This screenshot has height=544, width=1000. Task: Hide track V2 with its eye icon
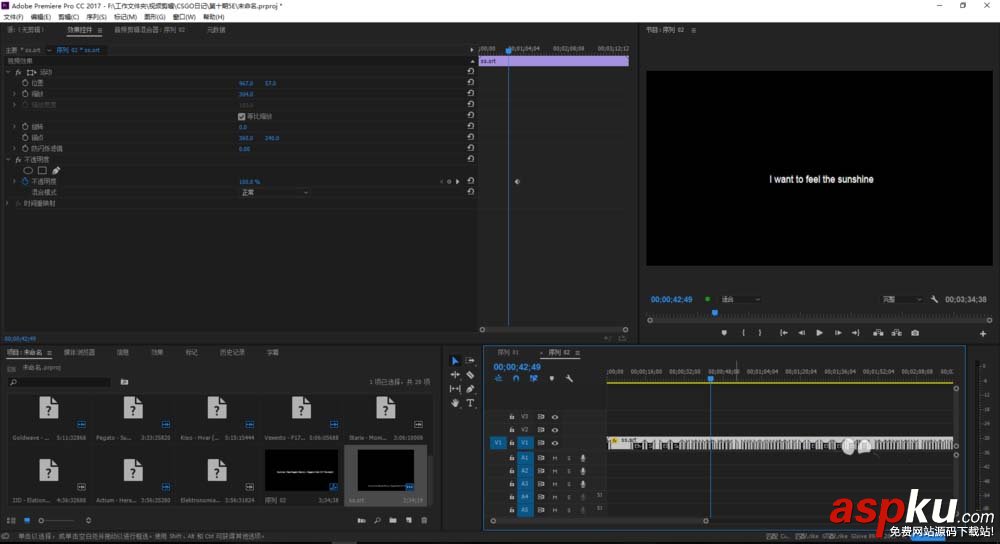[x=555, y=430]
